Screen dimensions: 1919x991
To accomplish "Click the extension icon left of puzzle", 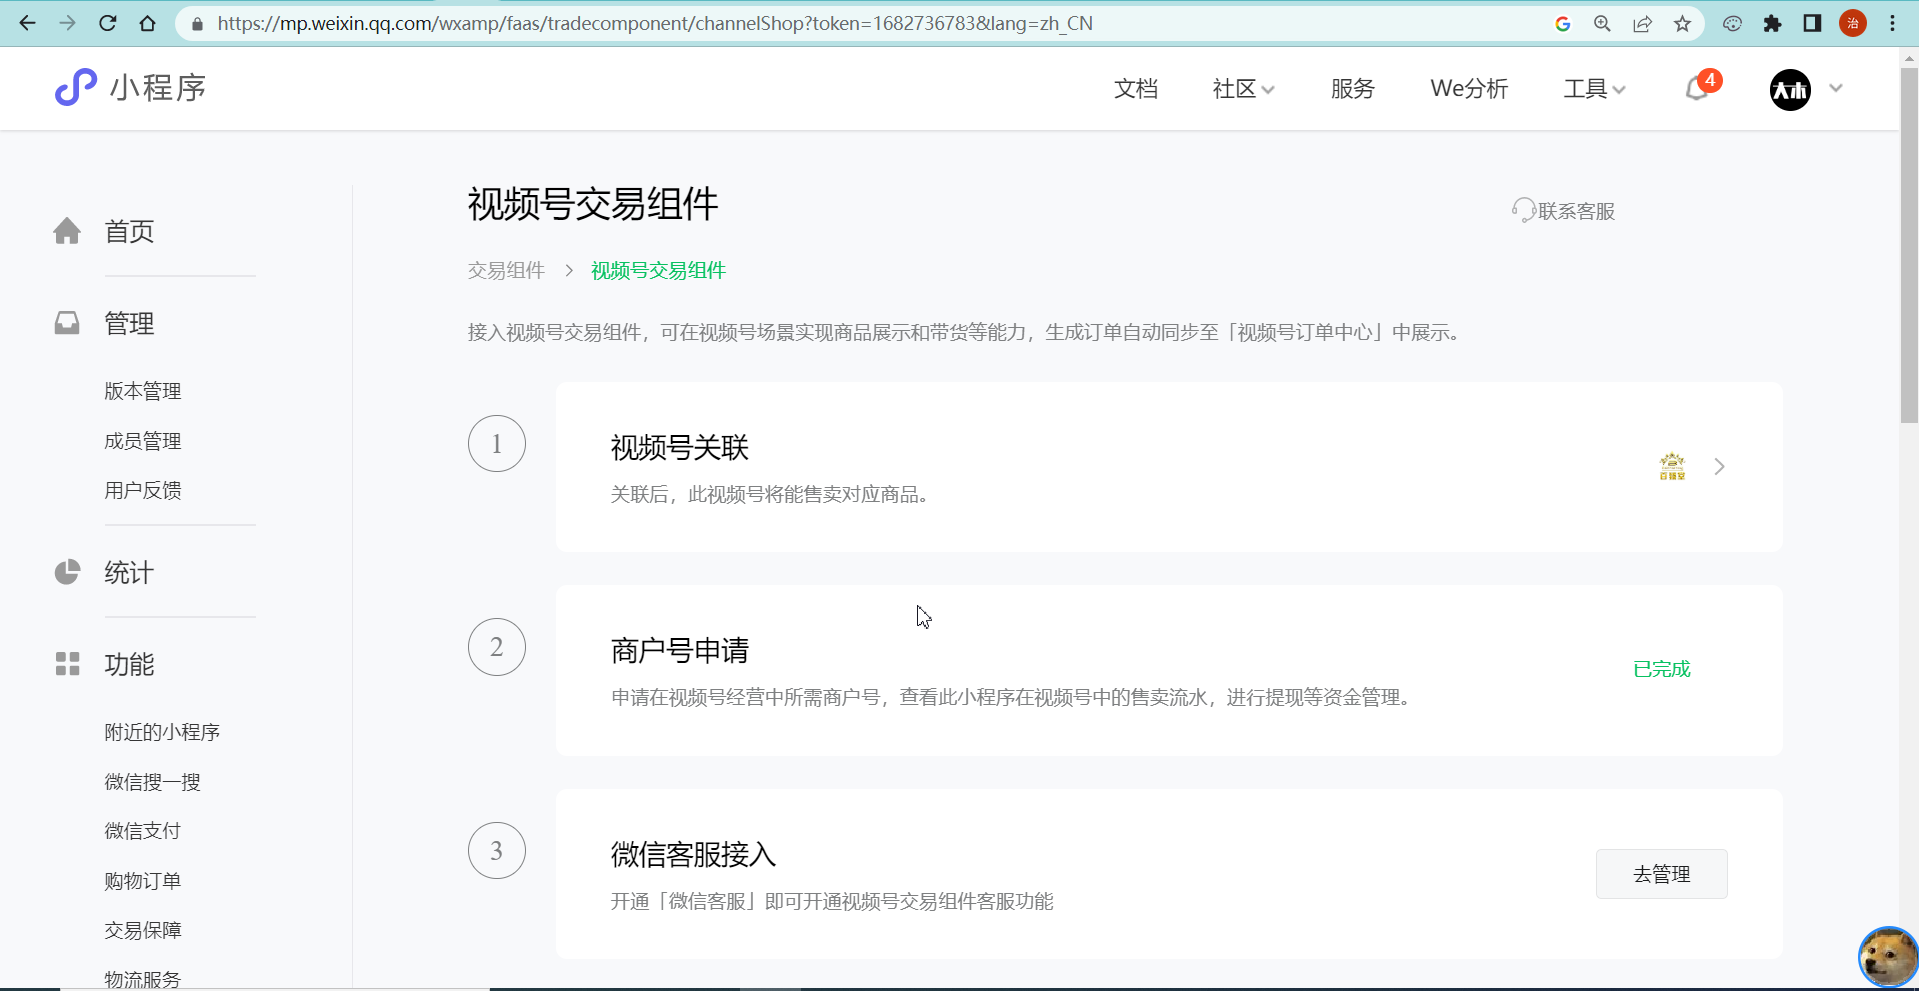I will (1732, 24).
